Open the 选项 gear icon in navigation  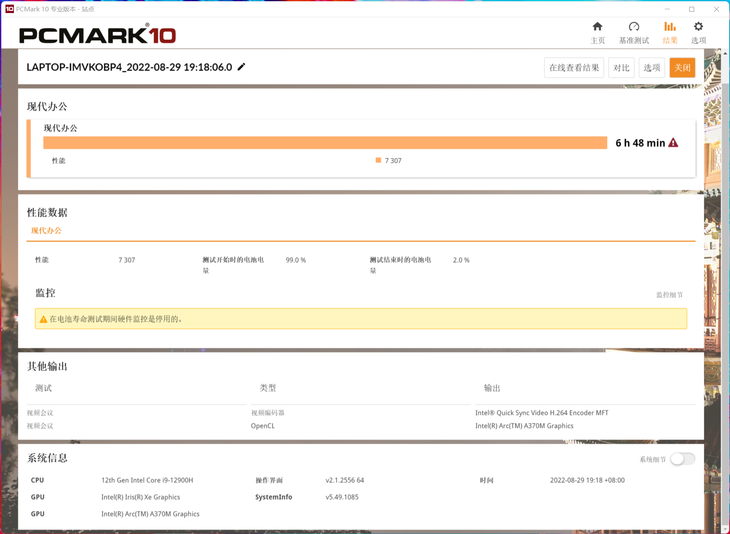point(698,27)
